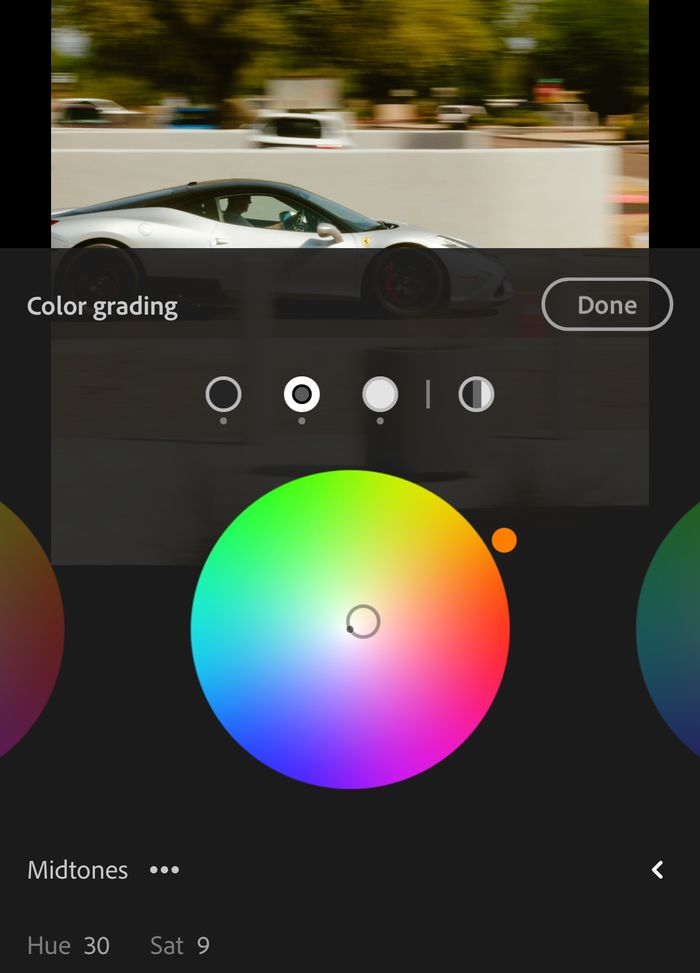Click the orange hue handle on wheel edge
The height and width of the screenshot is (973, 700).
504,540
